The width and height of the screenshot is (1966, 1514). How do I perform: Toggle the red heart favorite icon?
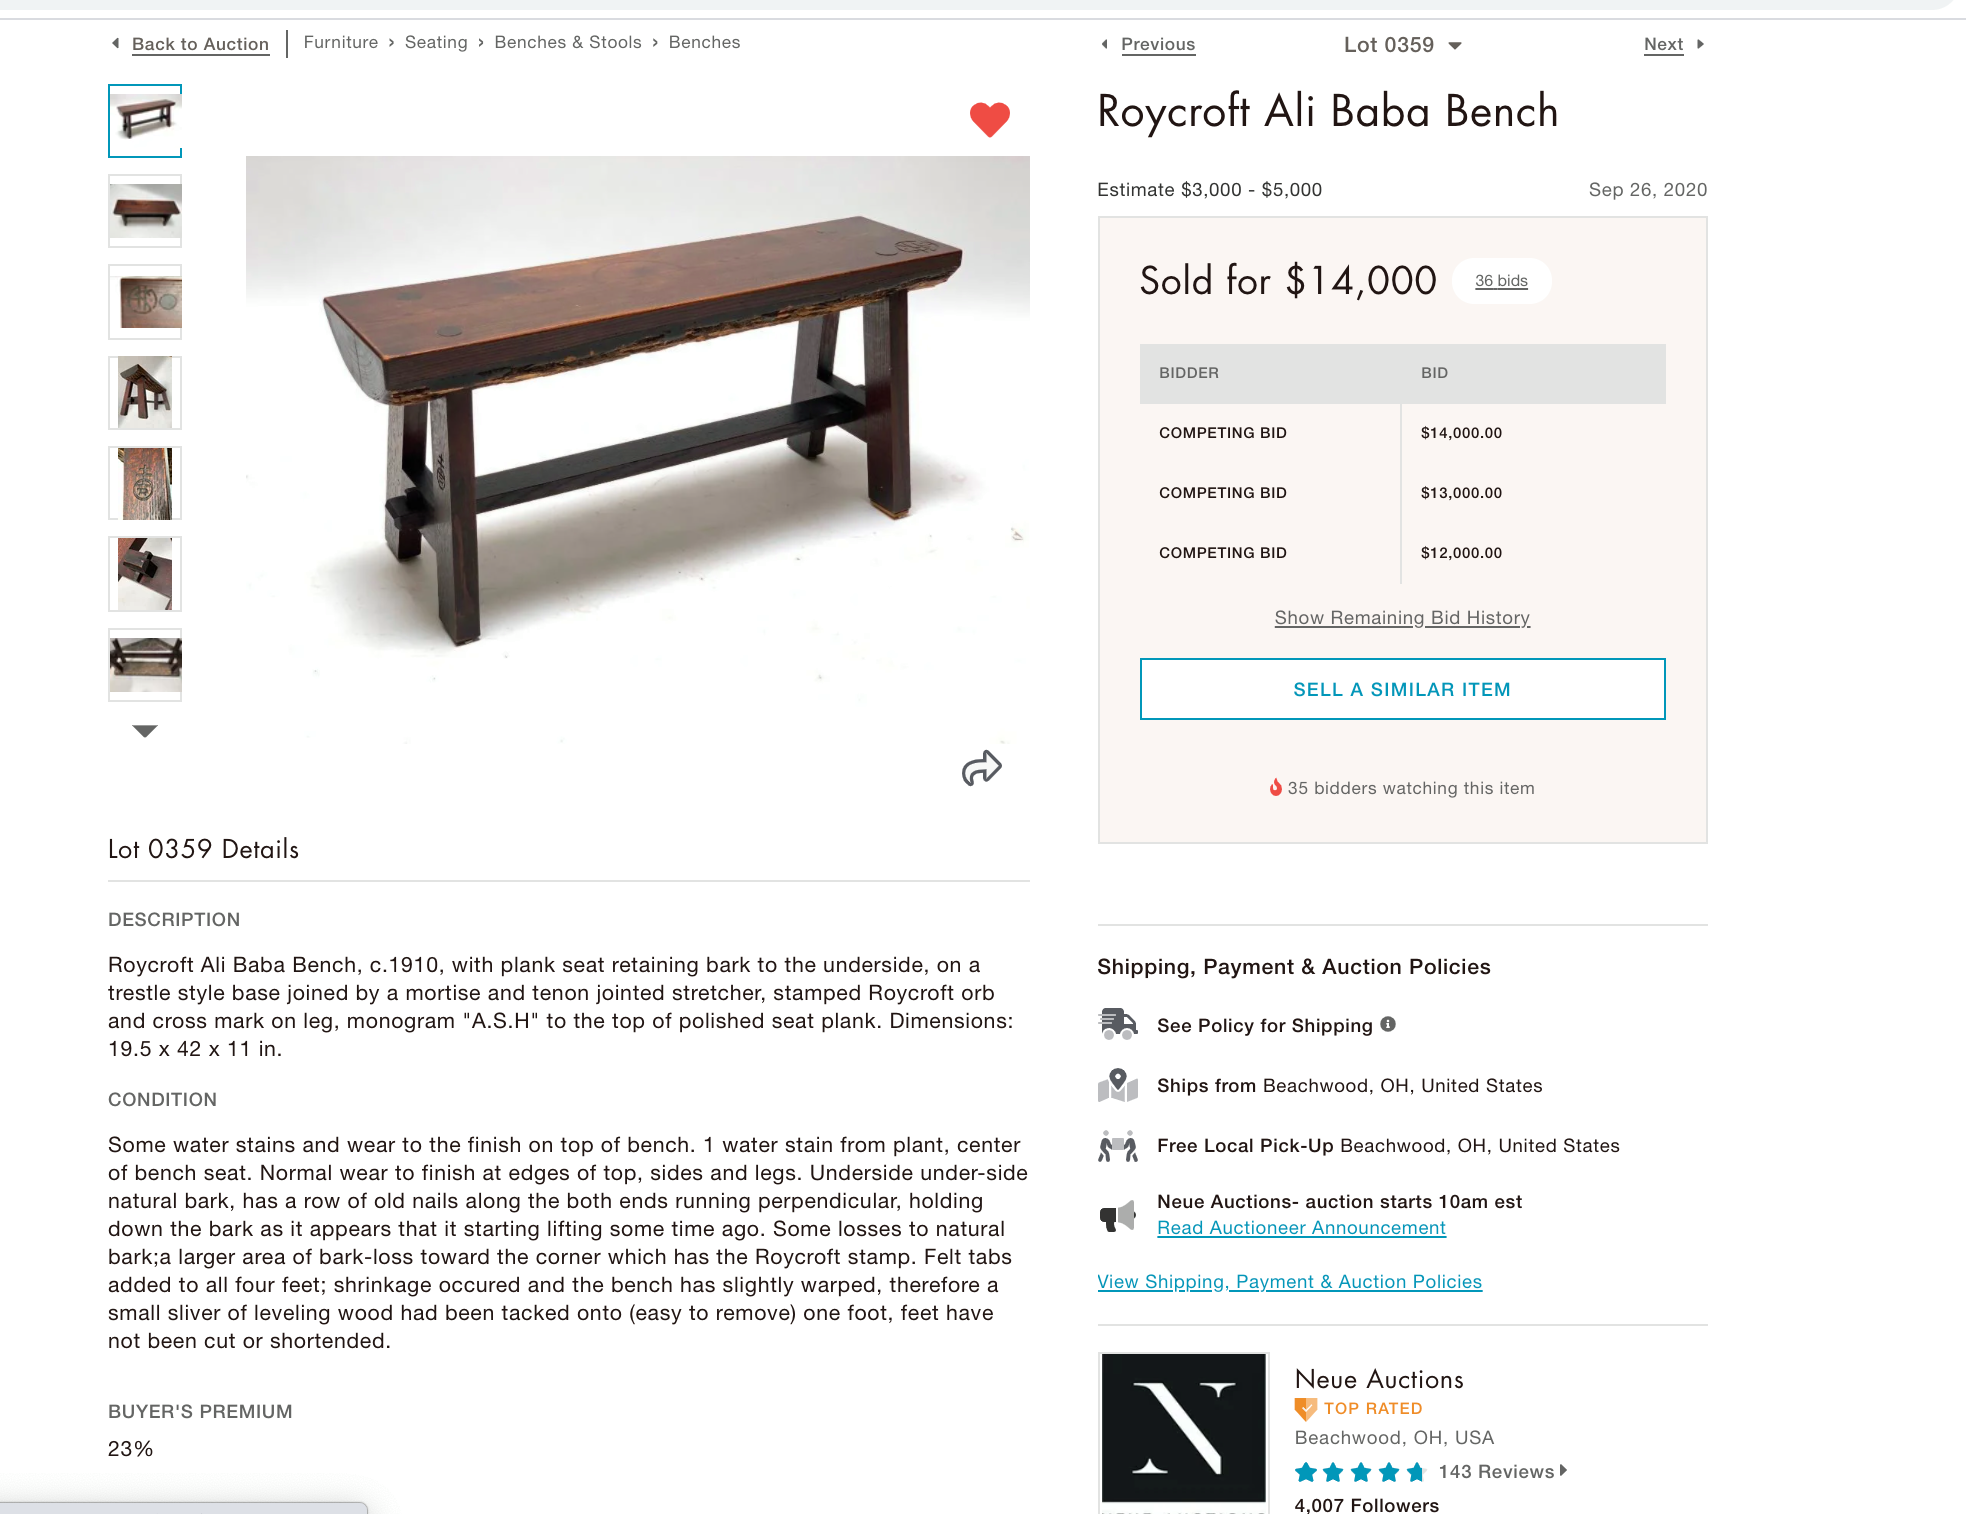pos(989,120)
